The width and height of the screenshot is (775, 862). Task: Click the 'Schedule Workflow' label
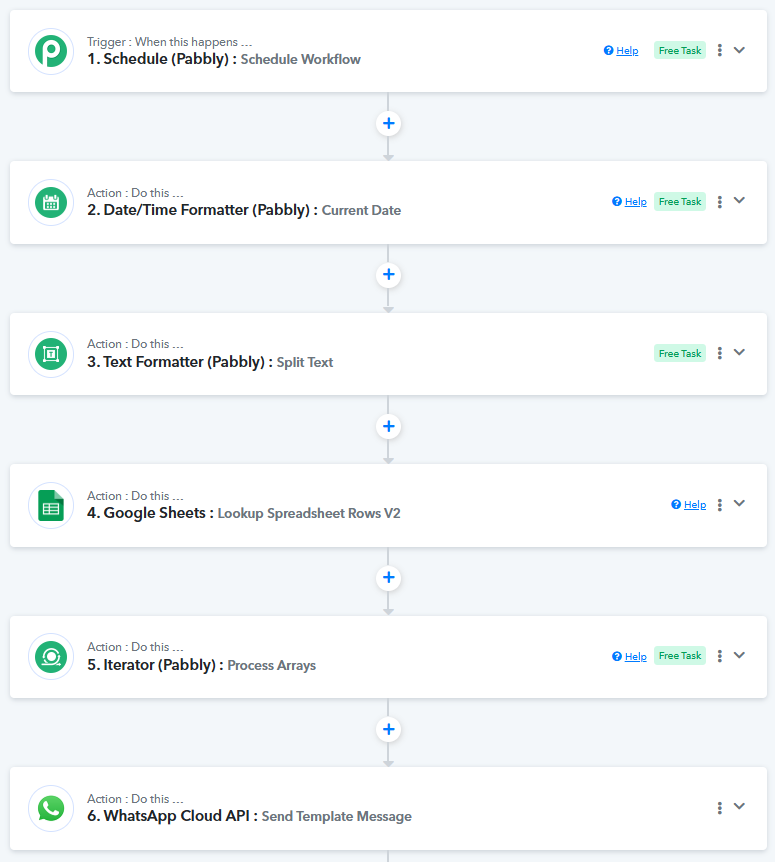click(x=301, y=59)
